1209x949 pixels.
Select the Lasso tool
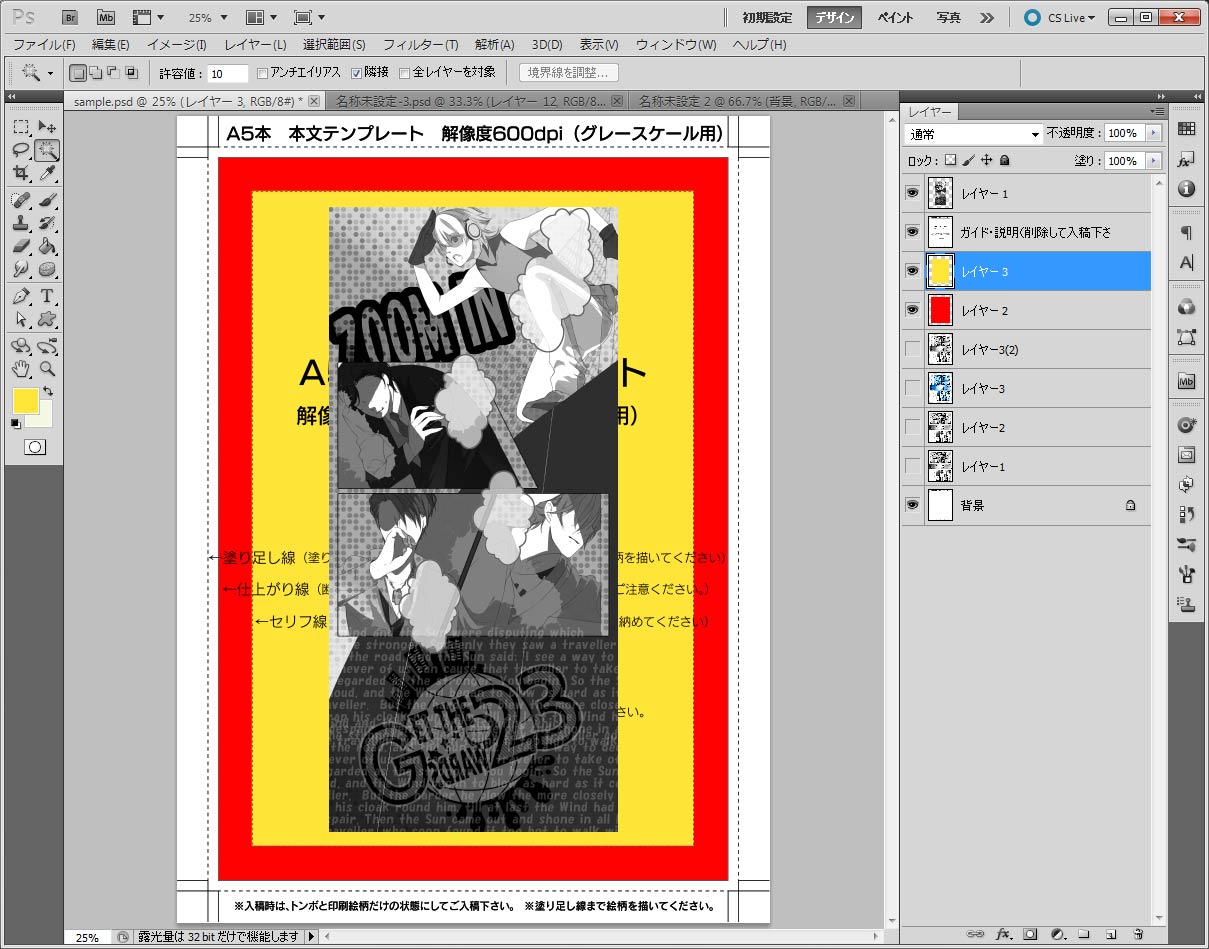point(21,150)
